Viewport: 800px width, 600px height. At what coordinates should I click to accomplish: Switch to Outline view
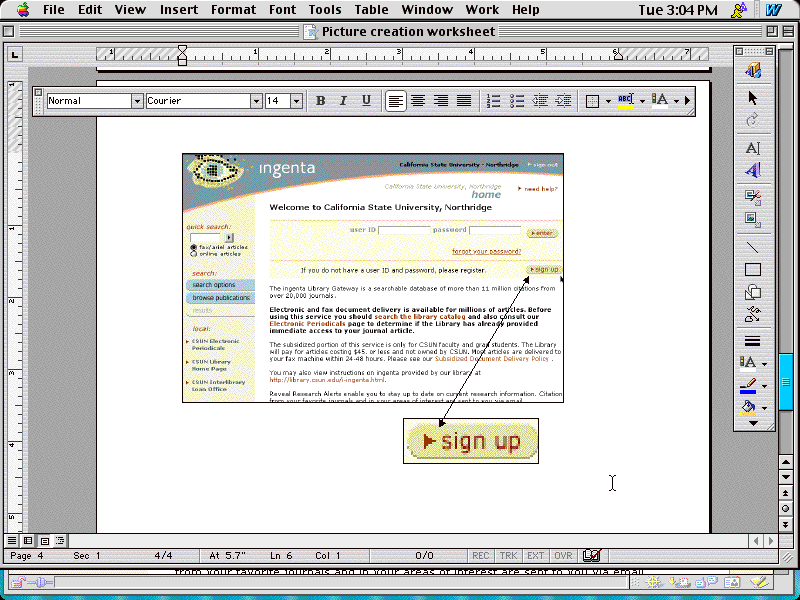(x=60, y=540)
